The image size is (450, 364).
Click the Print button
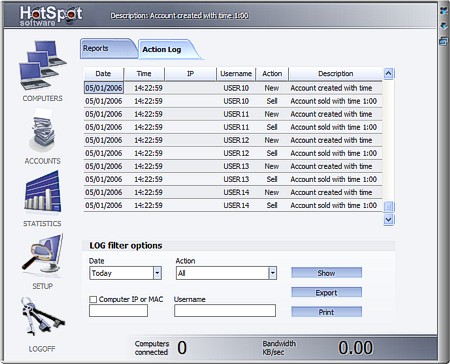tap(326, 312)
